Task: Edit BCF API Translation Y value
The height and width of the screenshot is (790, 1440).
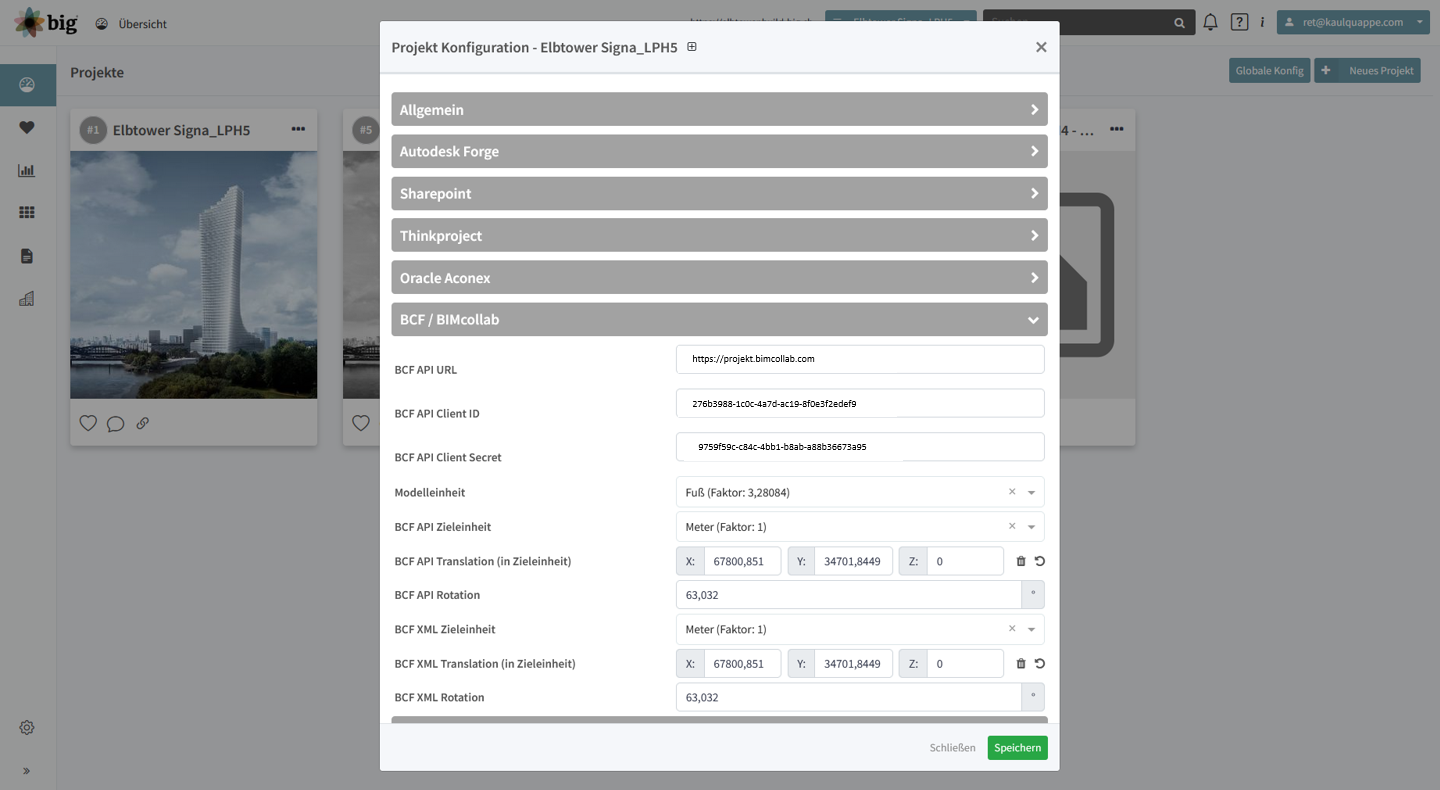Action: click(853, 561)
